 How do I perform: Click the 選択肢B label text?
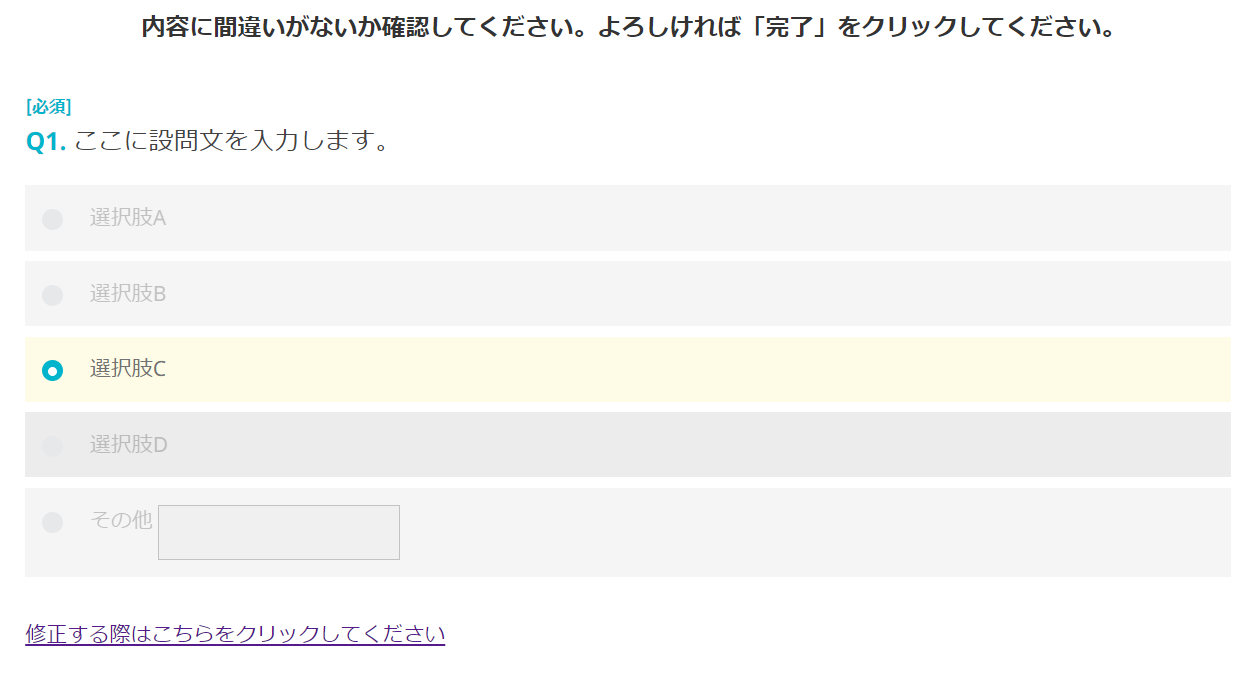[128, 293]
